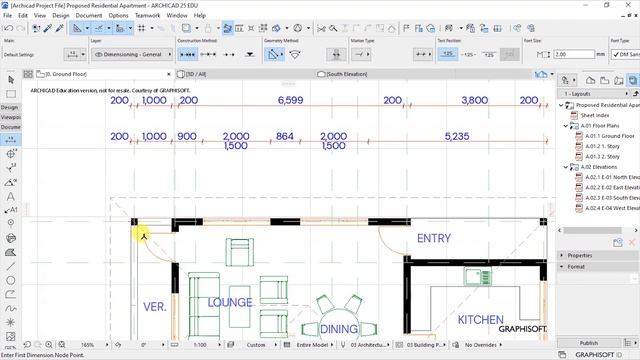Toggle the Guide Lines triangle icon

pos(77,28)
